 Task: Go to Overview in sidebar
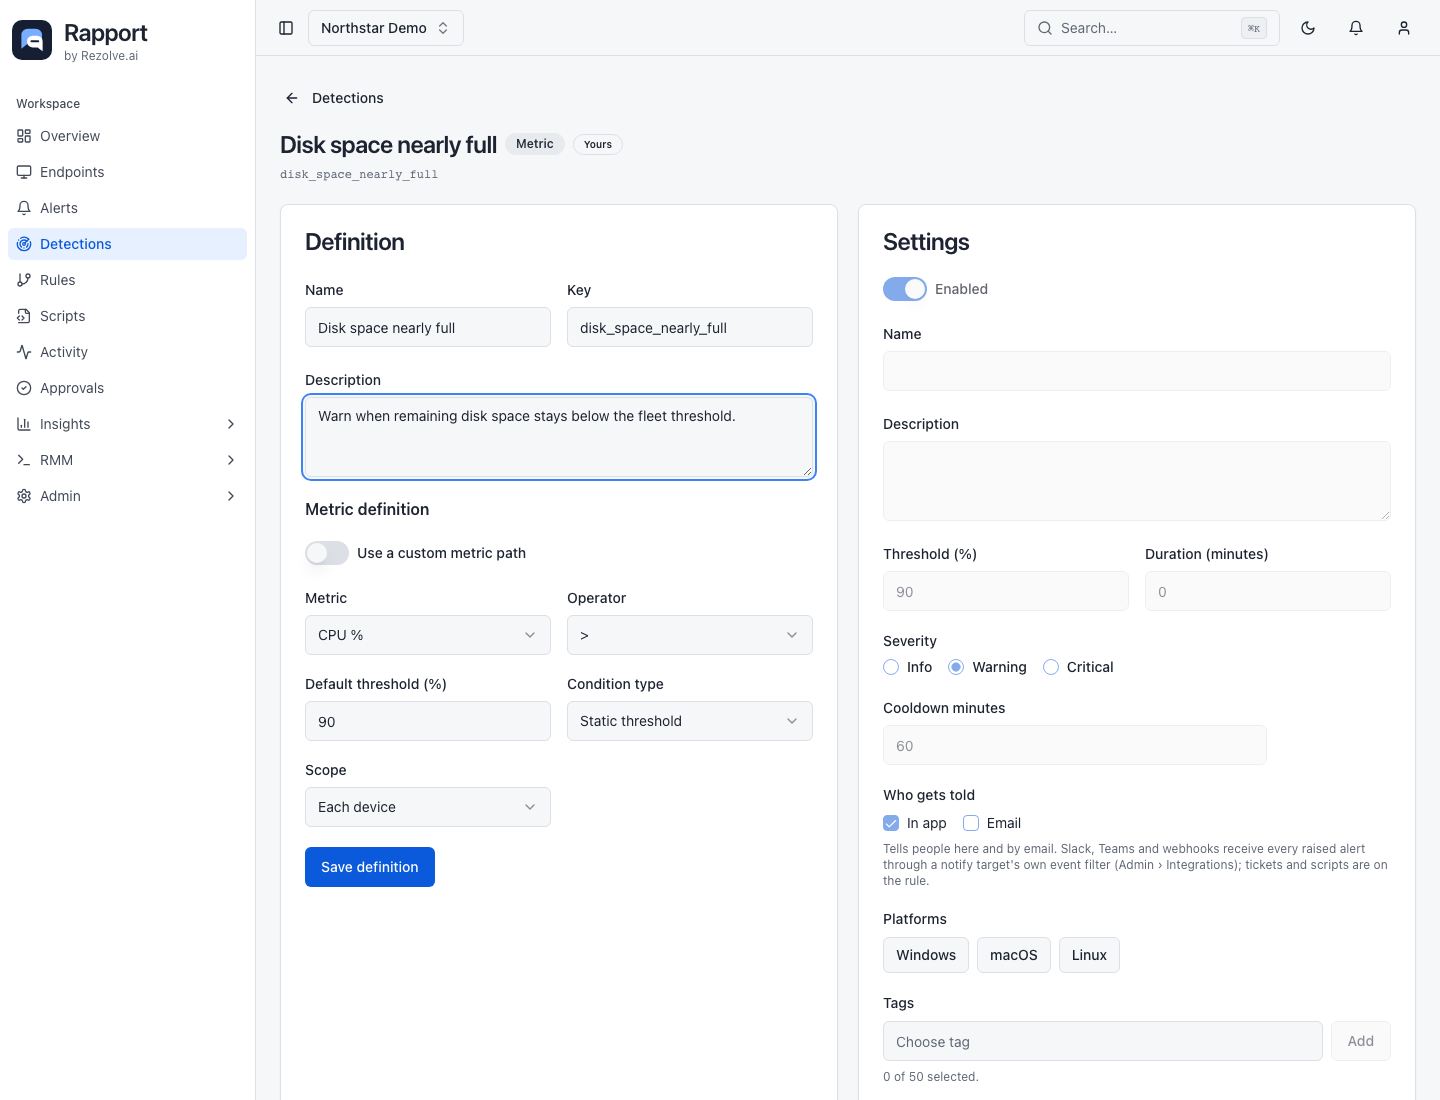127,136
